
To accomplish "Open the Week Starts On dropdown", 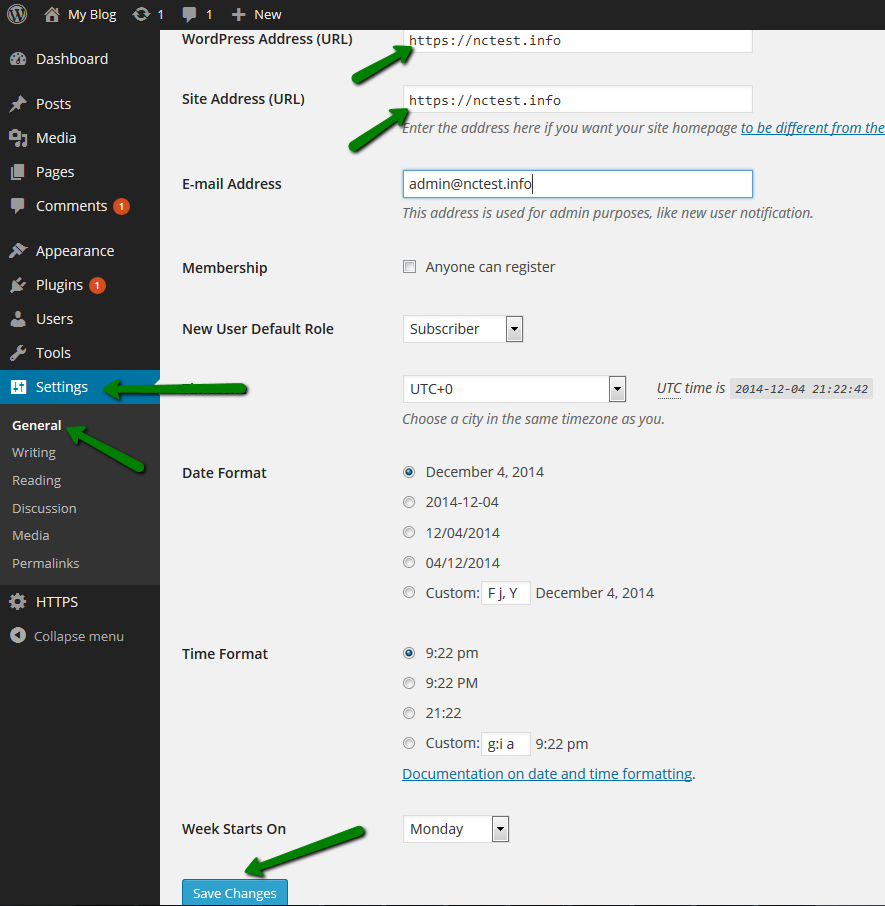I will 456,829.
